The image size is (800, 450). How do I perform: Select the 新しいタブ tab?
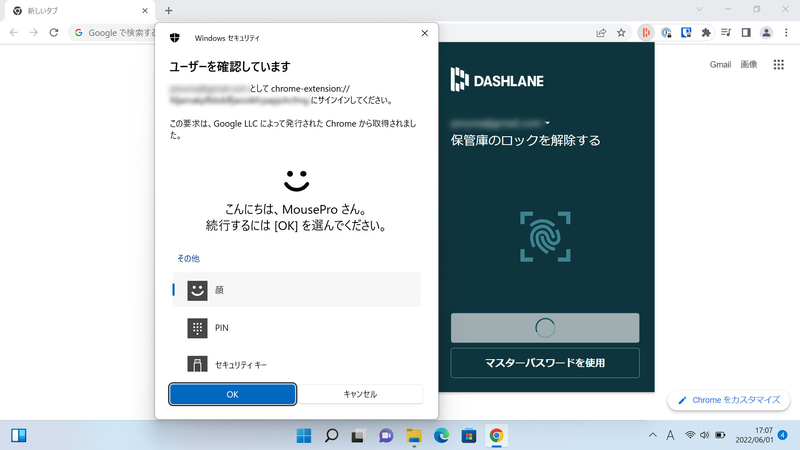point(81,11)
